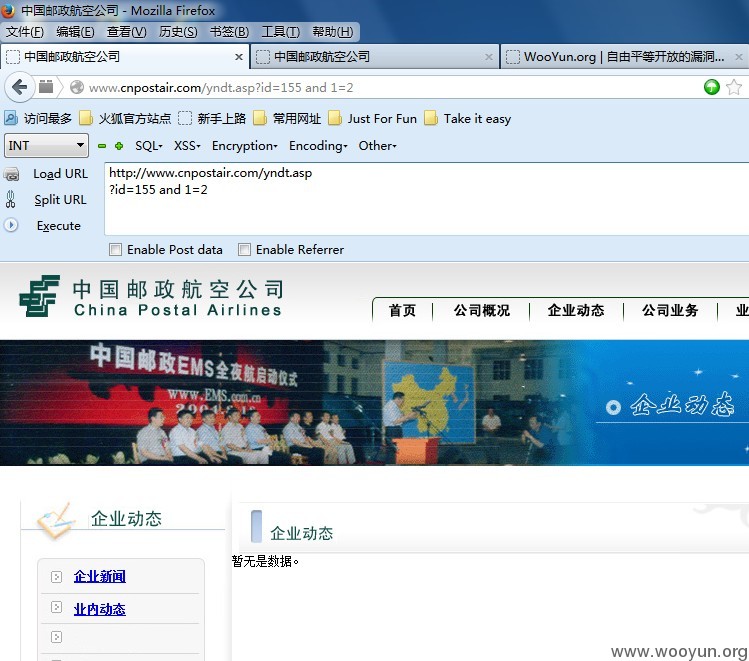Open the Take it easy bookmark folder
Screen dimensions: 749x661
(468, 118)
